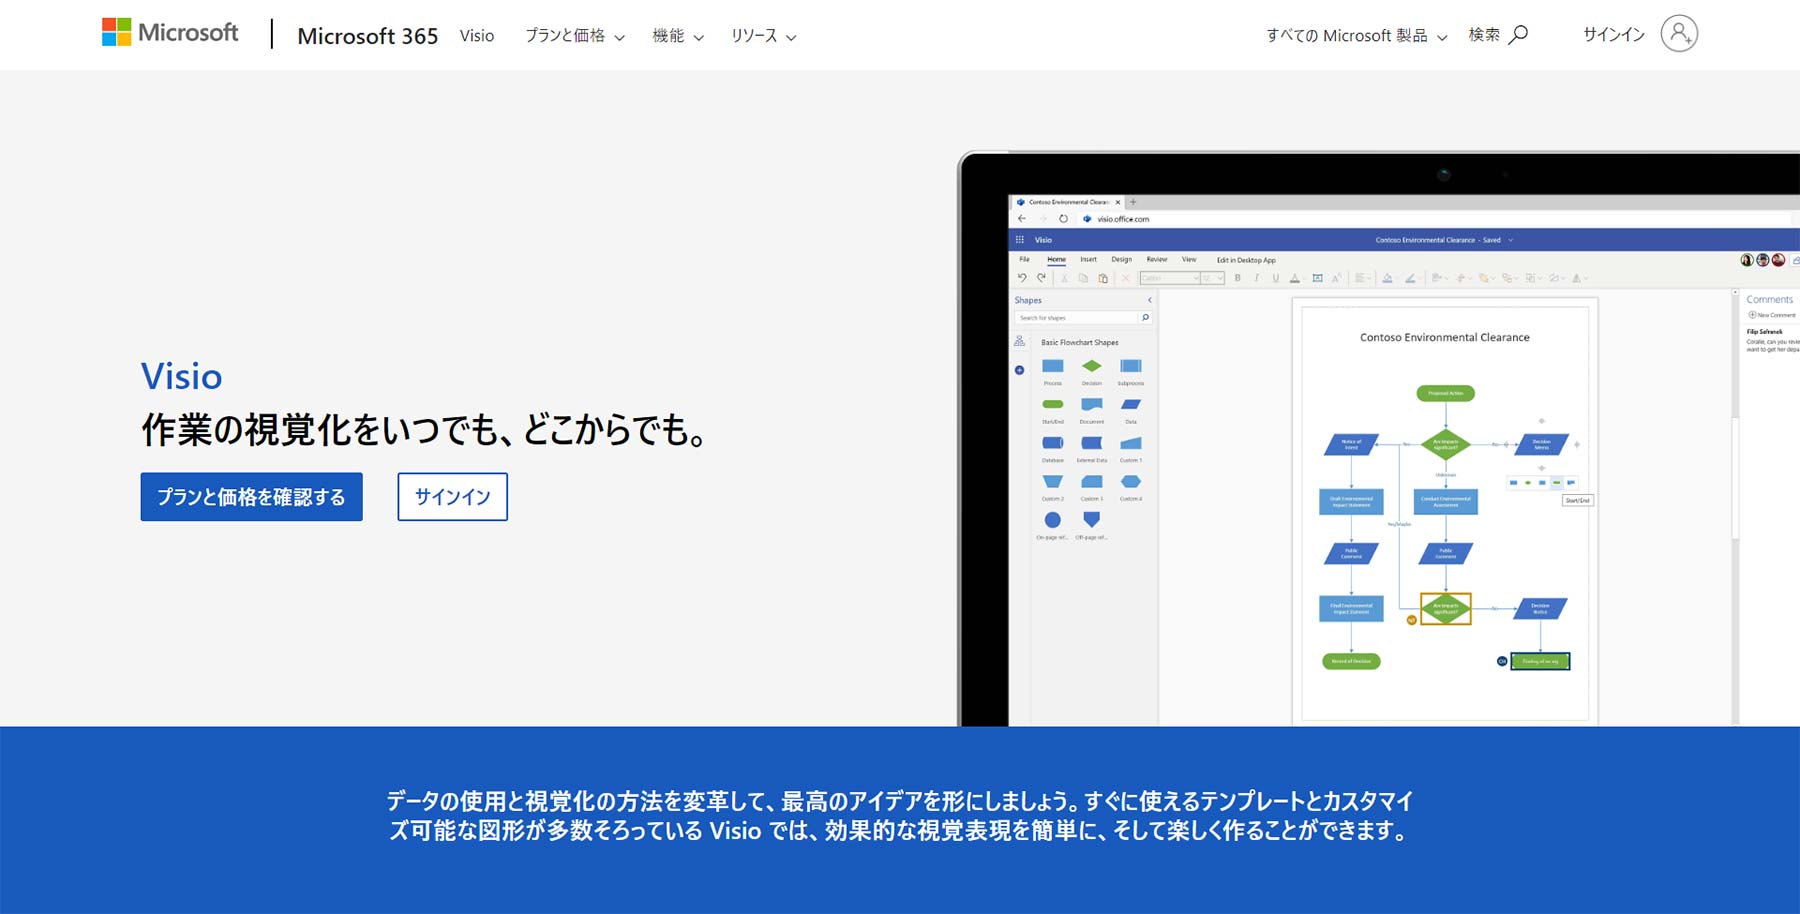Open the File tab in Visio mockup
This screenshot has width=1800, height=914.
[1024, 260]
